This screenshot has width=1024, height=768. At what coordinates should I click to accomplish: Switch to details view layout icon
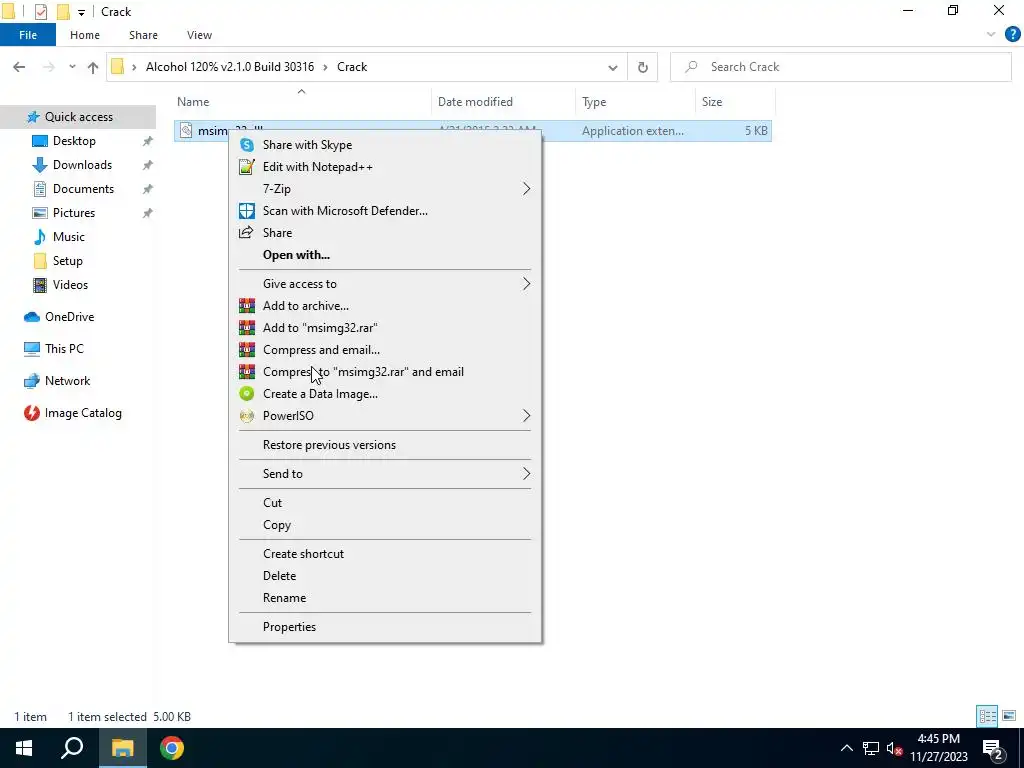coord(987,716)
